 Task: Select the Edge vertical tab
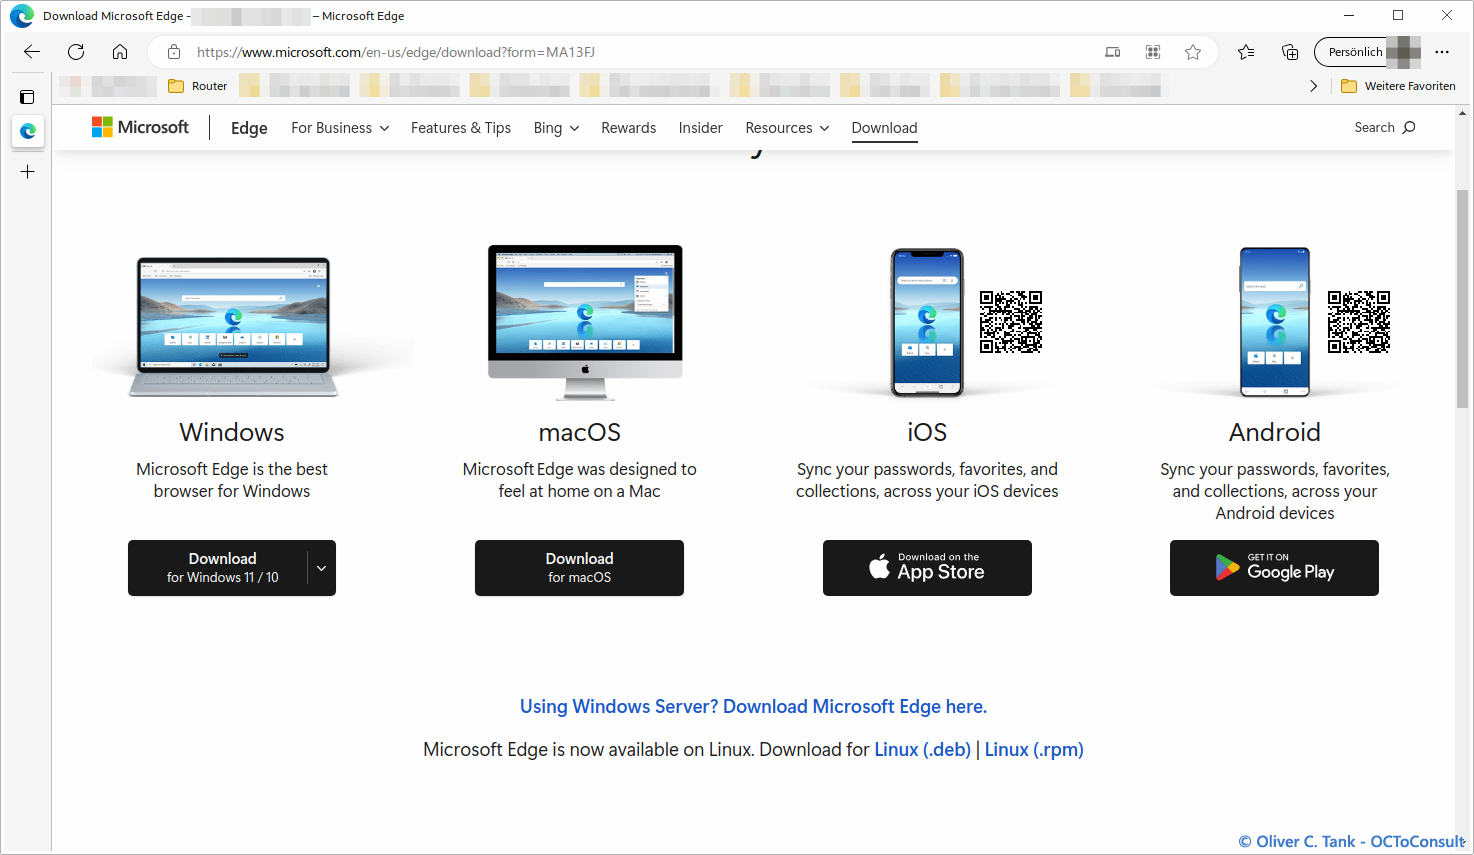(x=28, y=131)
